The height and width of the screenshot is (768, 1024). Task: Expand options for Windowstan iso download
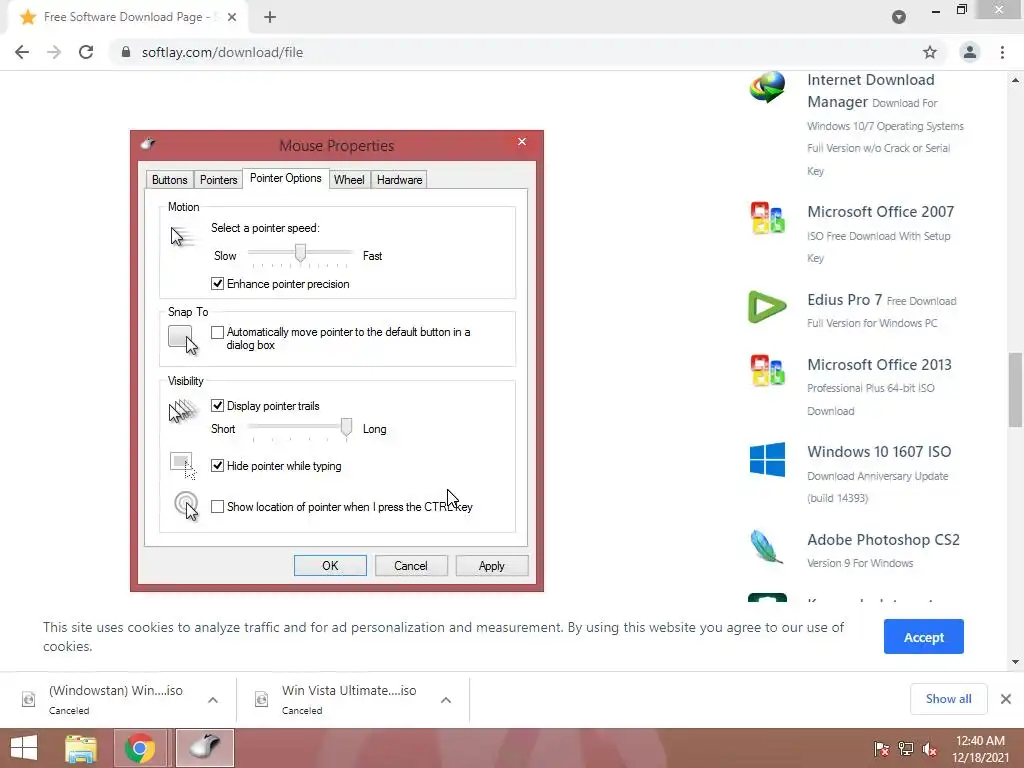[213, 700]
